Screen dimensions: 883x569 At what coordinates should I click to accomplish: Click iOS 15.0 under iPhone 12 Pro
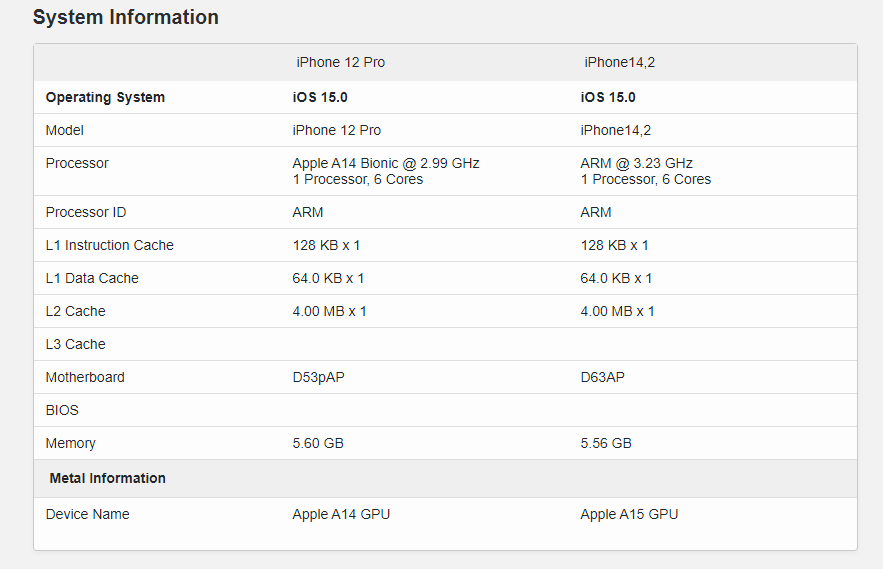(320, 97)
